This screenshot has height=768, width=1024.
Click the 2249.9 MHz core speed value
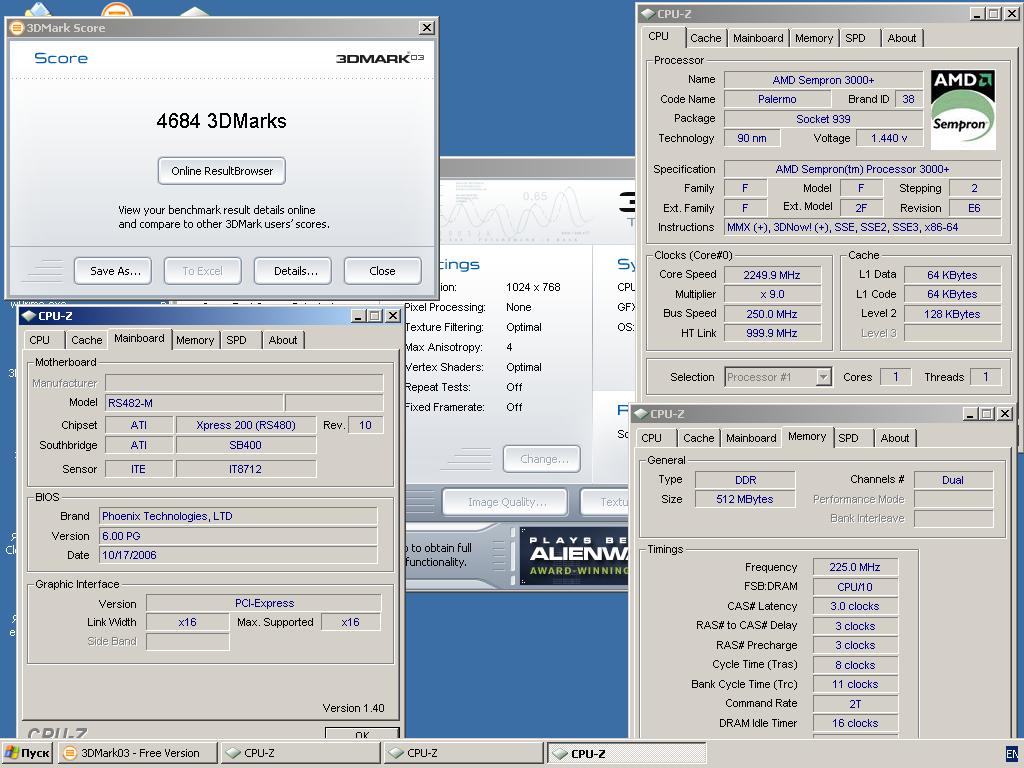772,275
